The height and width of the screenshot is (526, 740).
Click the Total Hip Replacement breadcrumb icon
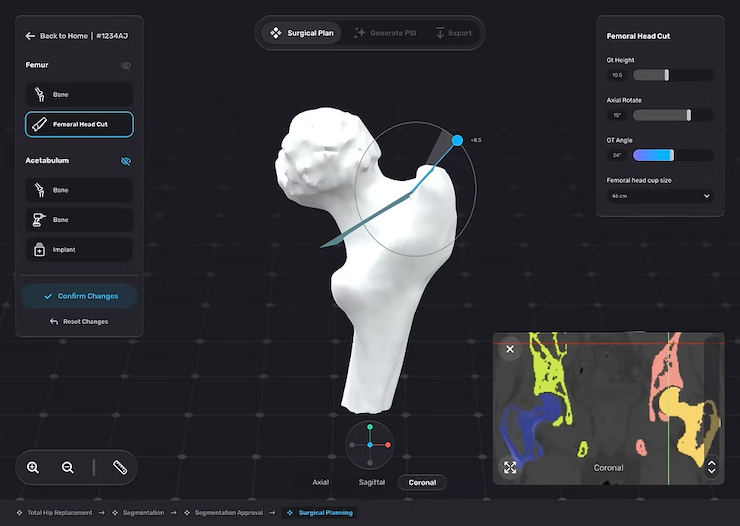pos(19,513)
